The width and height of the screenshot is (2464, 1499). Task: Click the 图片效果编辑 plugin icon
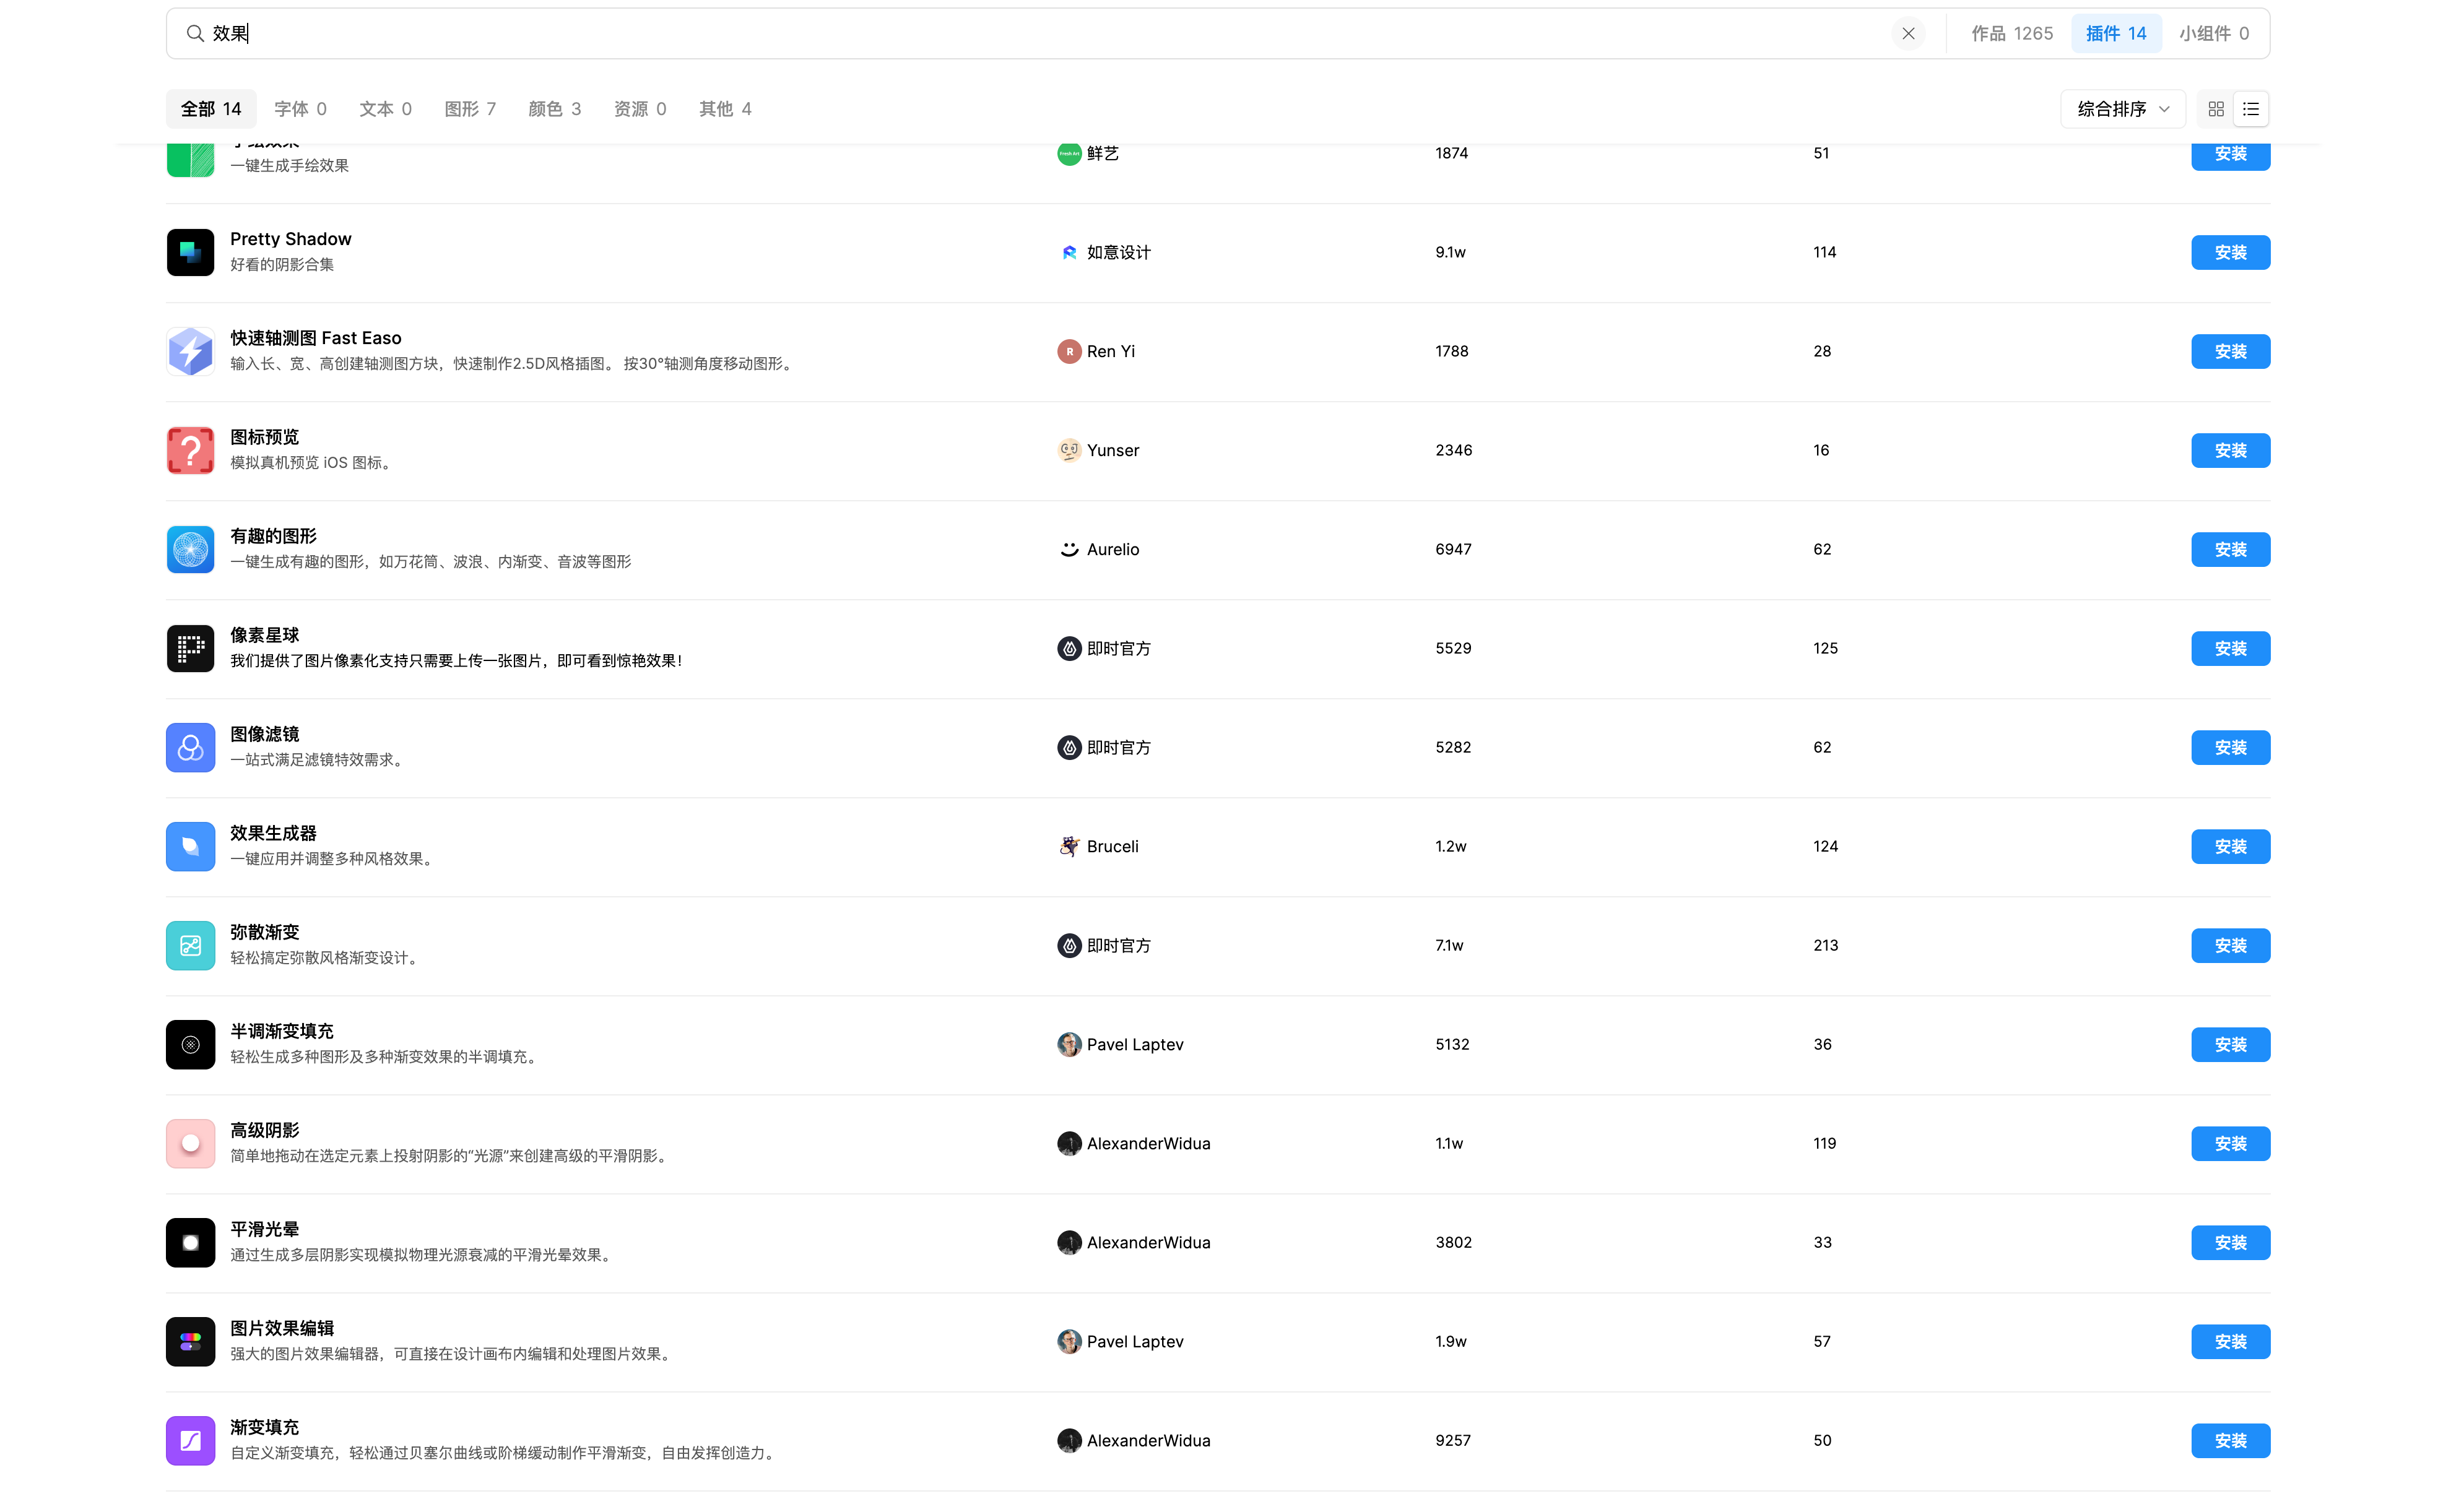[x=190, y=1341]
